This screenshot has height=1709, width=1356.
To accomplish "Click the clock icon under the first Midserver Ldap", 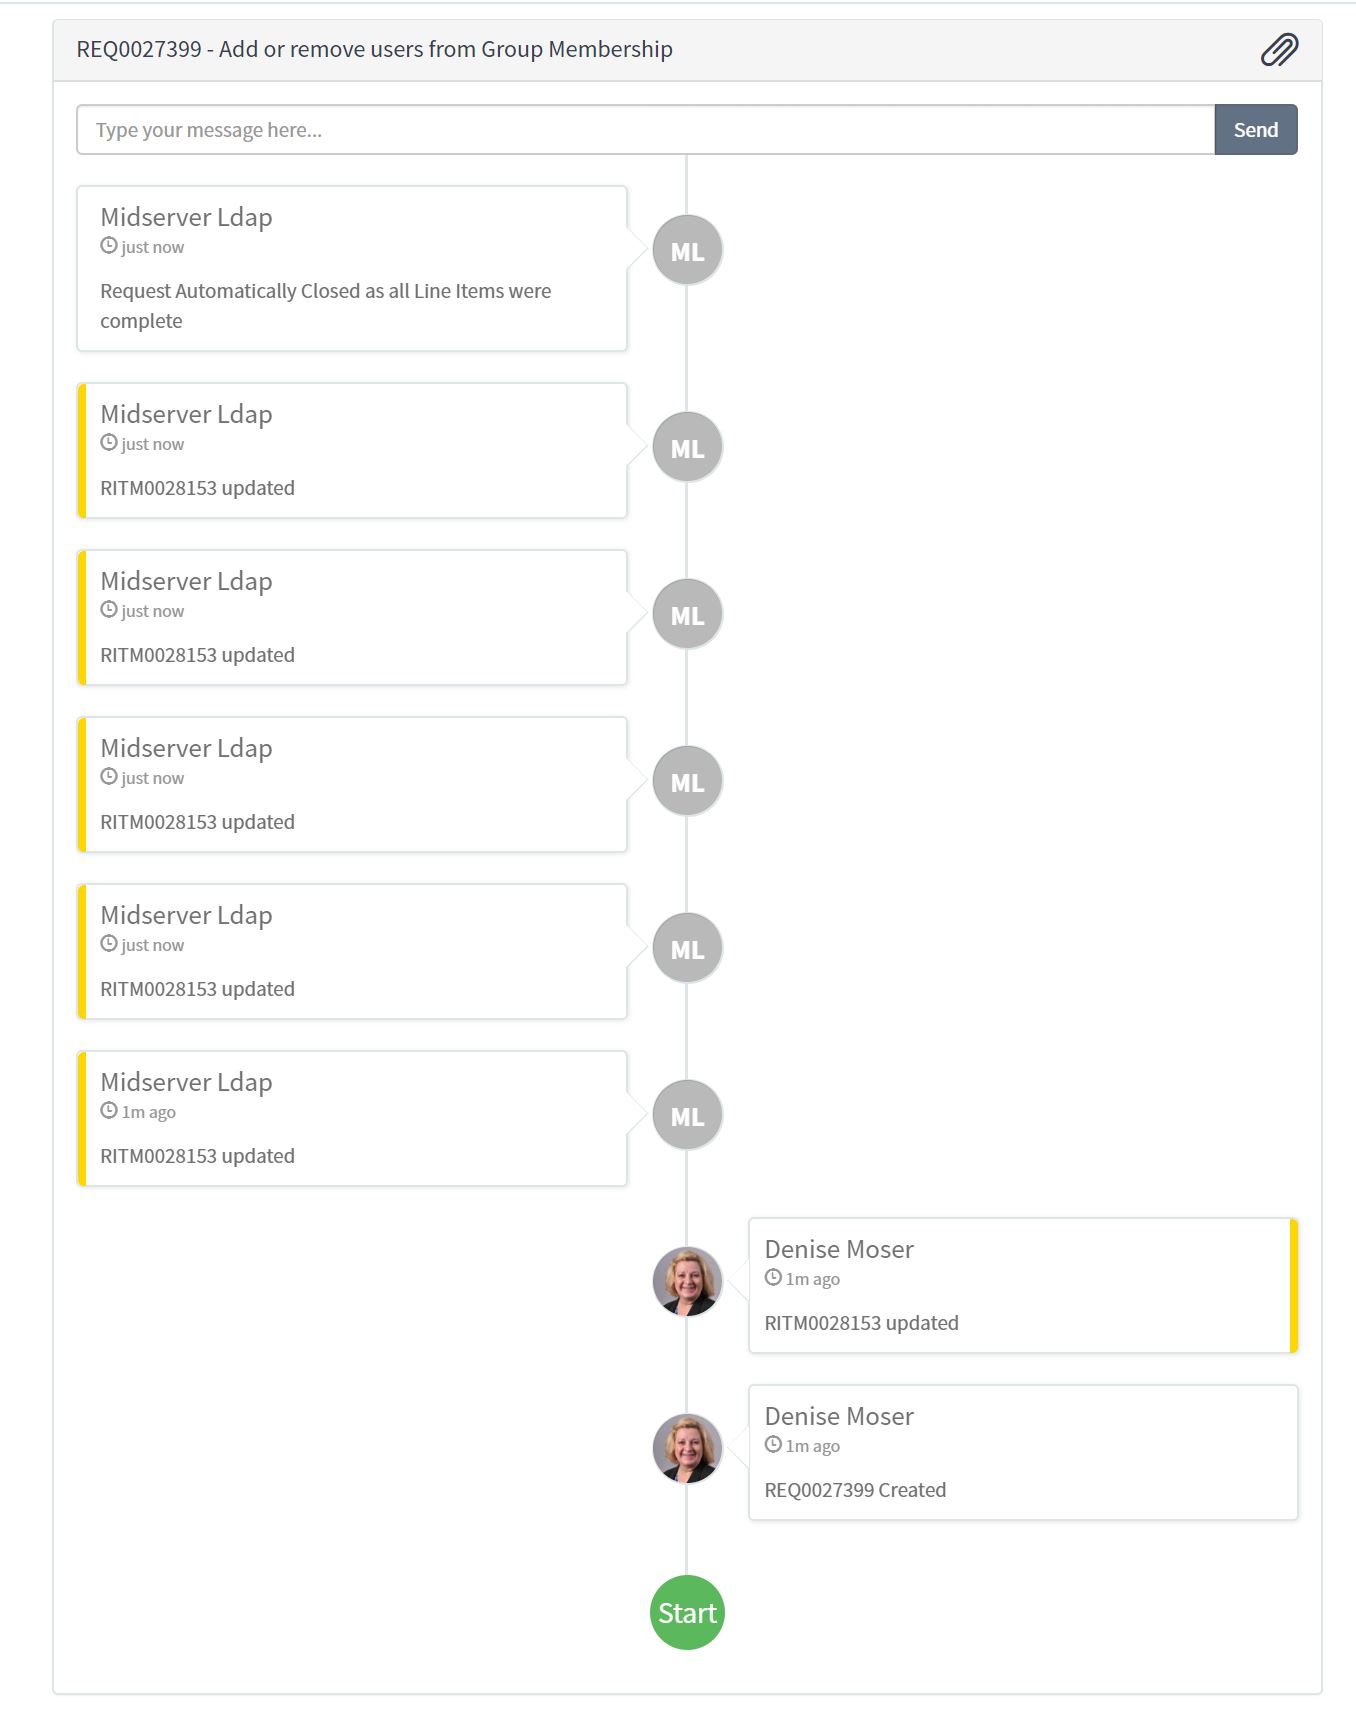I will pyautogui.click(x=108, y=246).
